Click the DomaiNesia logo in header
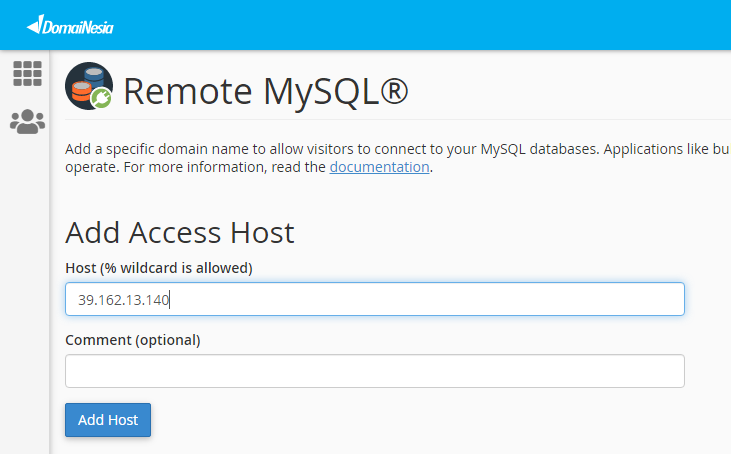Viewport: 731px width, 454px height. click(x=70, y=25)
